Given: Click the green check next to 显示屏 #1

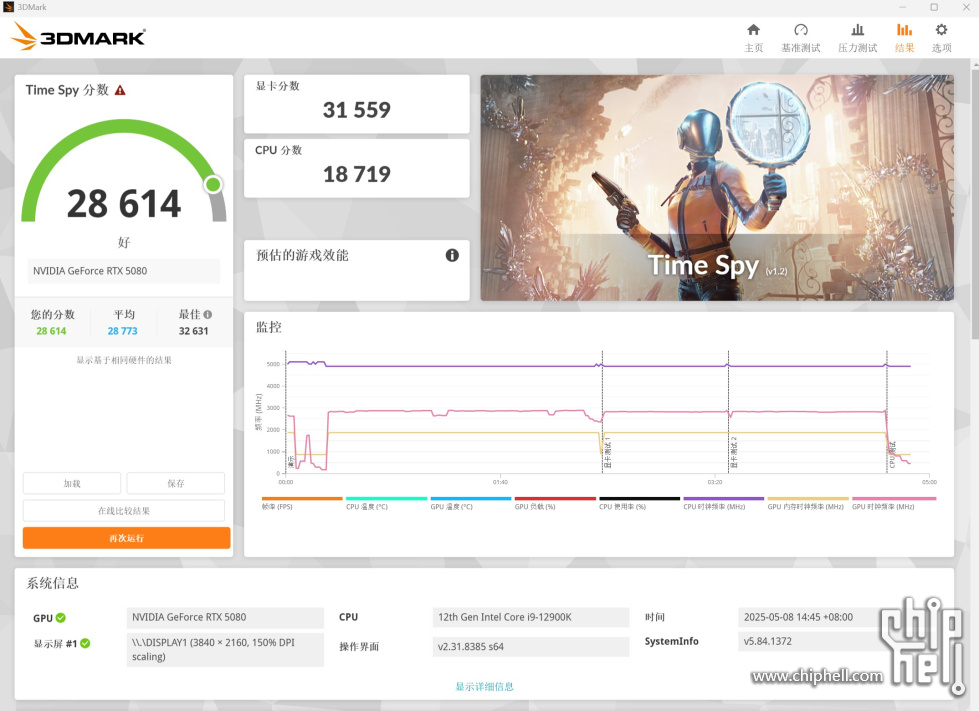Looking at the screenshot, I should pos(85,643).
